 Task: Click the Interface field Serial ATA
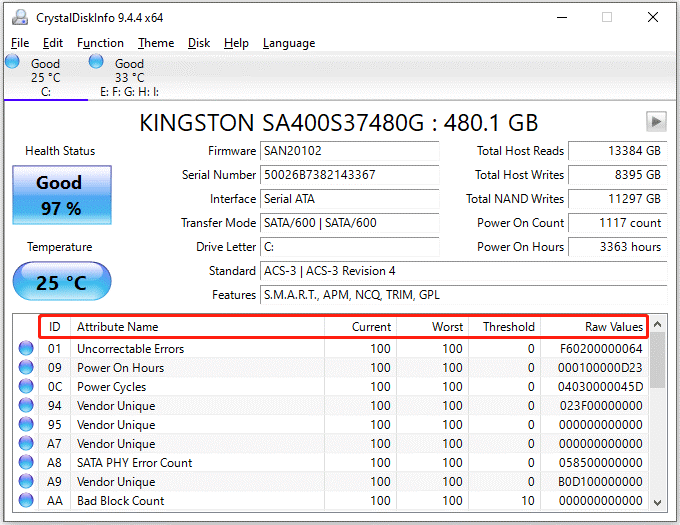350,199
